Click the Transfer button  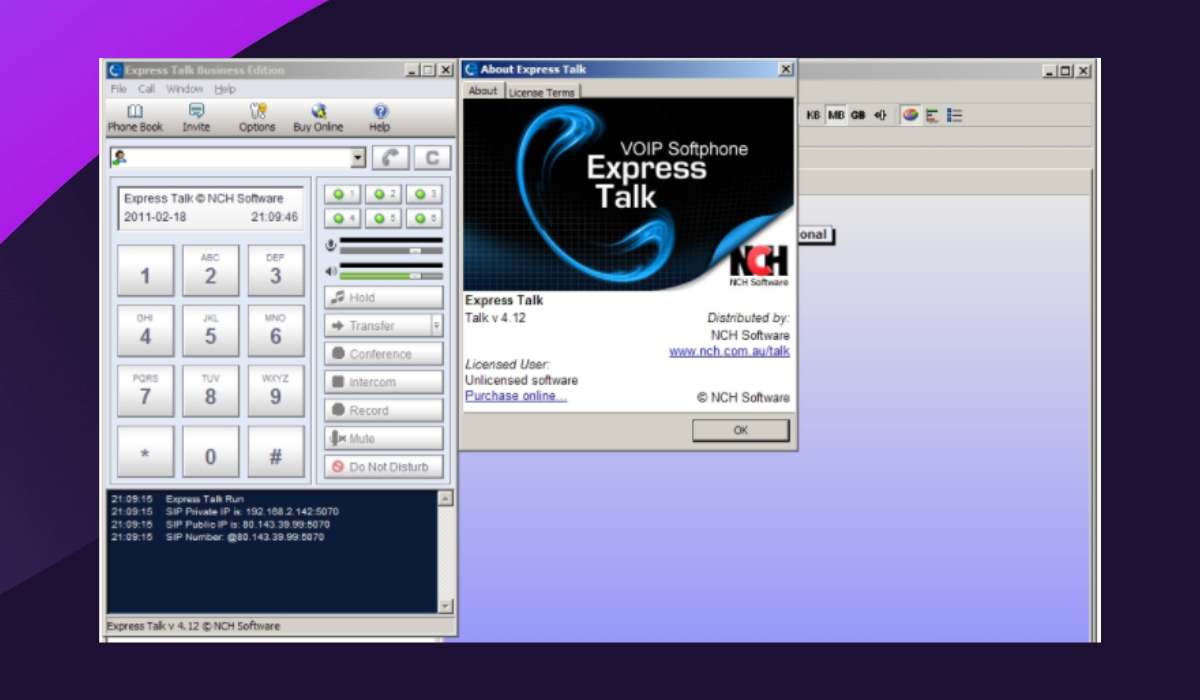[377, 326]
